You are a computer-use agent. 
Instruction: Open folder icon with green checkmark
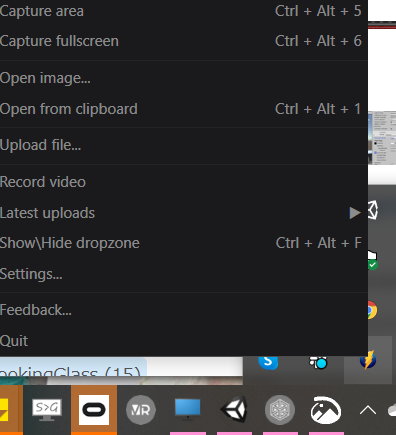372,260
